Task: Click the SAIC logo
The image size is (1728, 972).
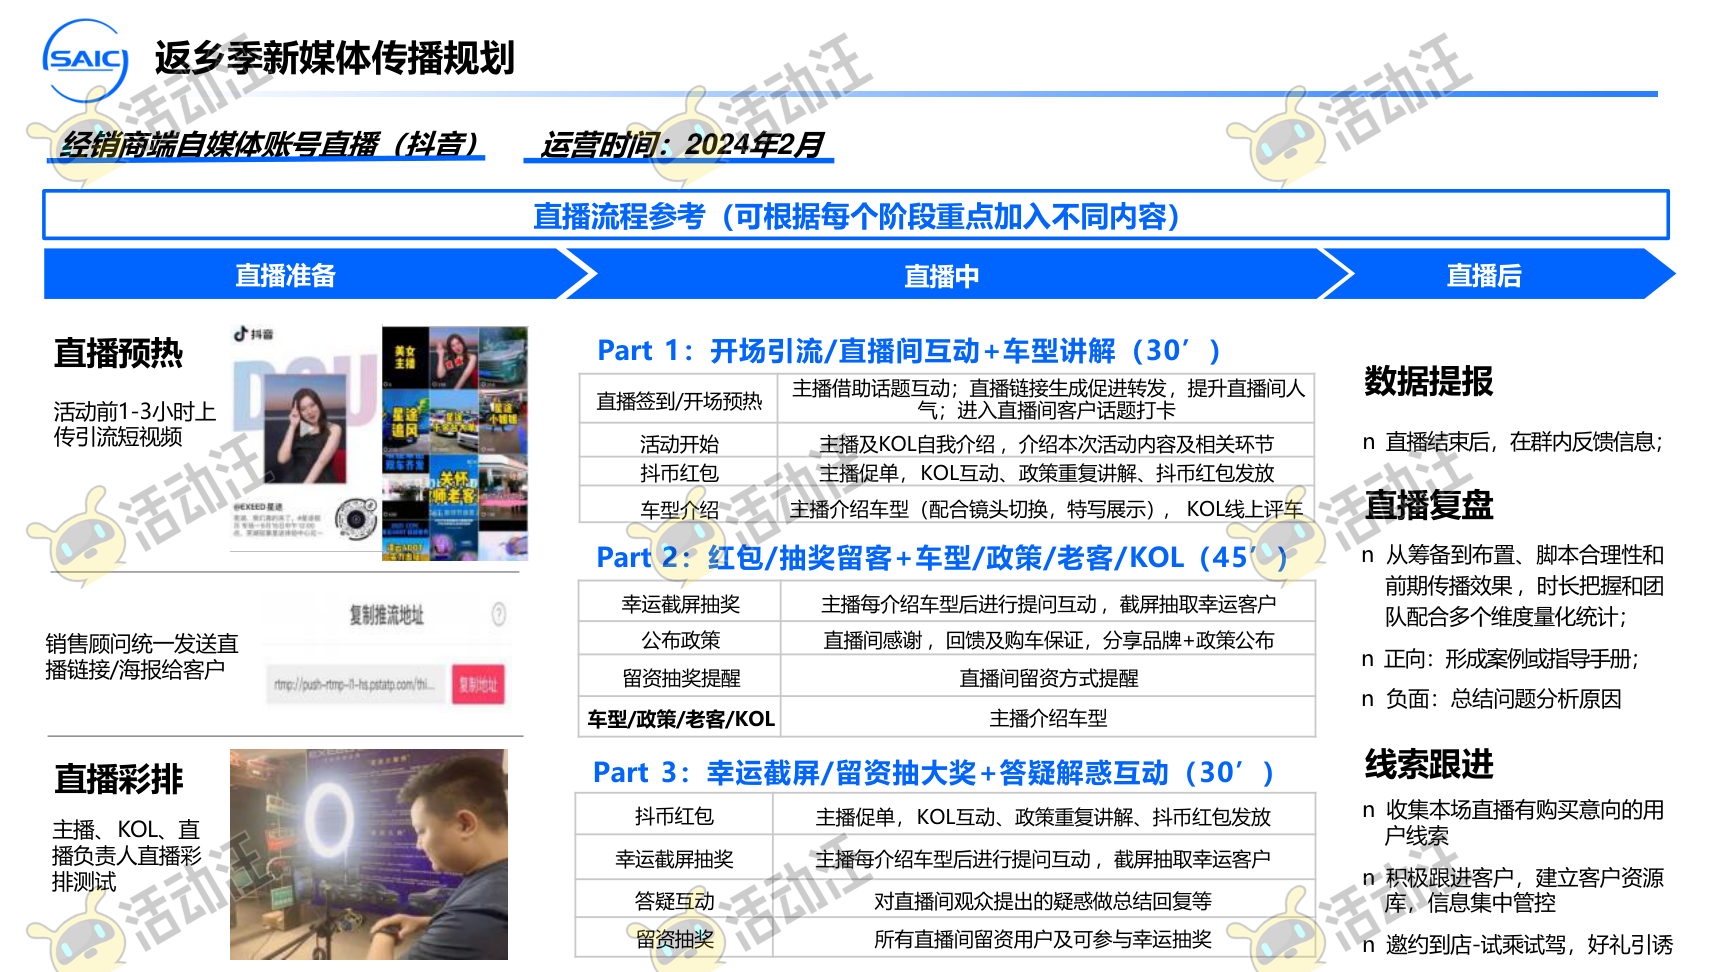Action: (86, 60)
